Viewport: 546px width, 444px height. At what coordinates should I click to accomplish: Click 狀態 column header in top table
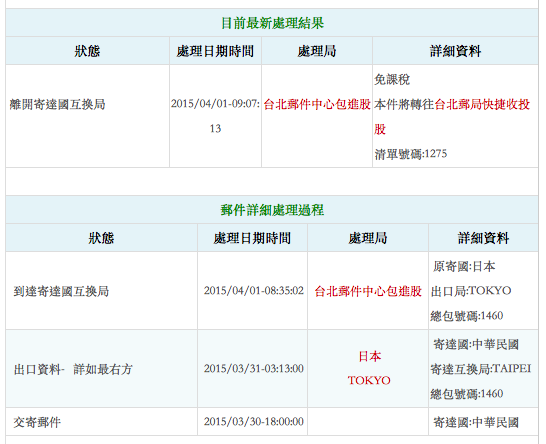(x=87, y=51)
